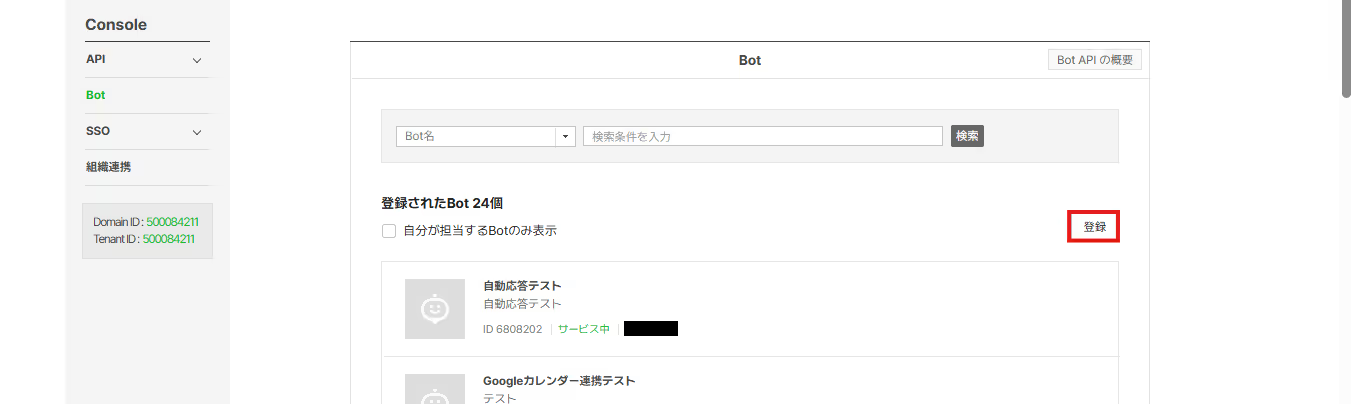Open the SSO section in sidebar
This screenshot has width=1351, height=404.
(98, 131)
